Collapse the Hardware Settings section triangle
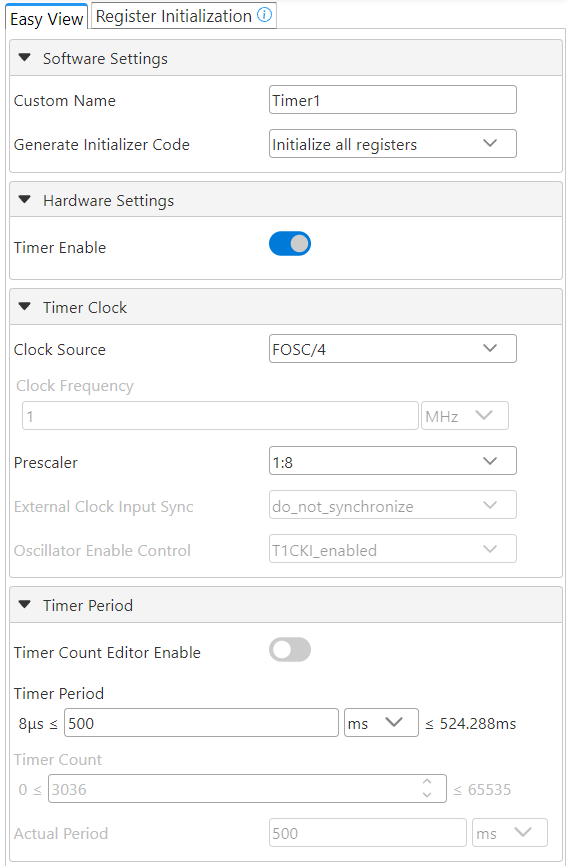Screen dimensions: 571x866 [x=25, y=199]
